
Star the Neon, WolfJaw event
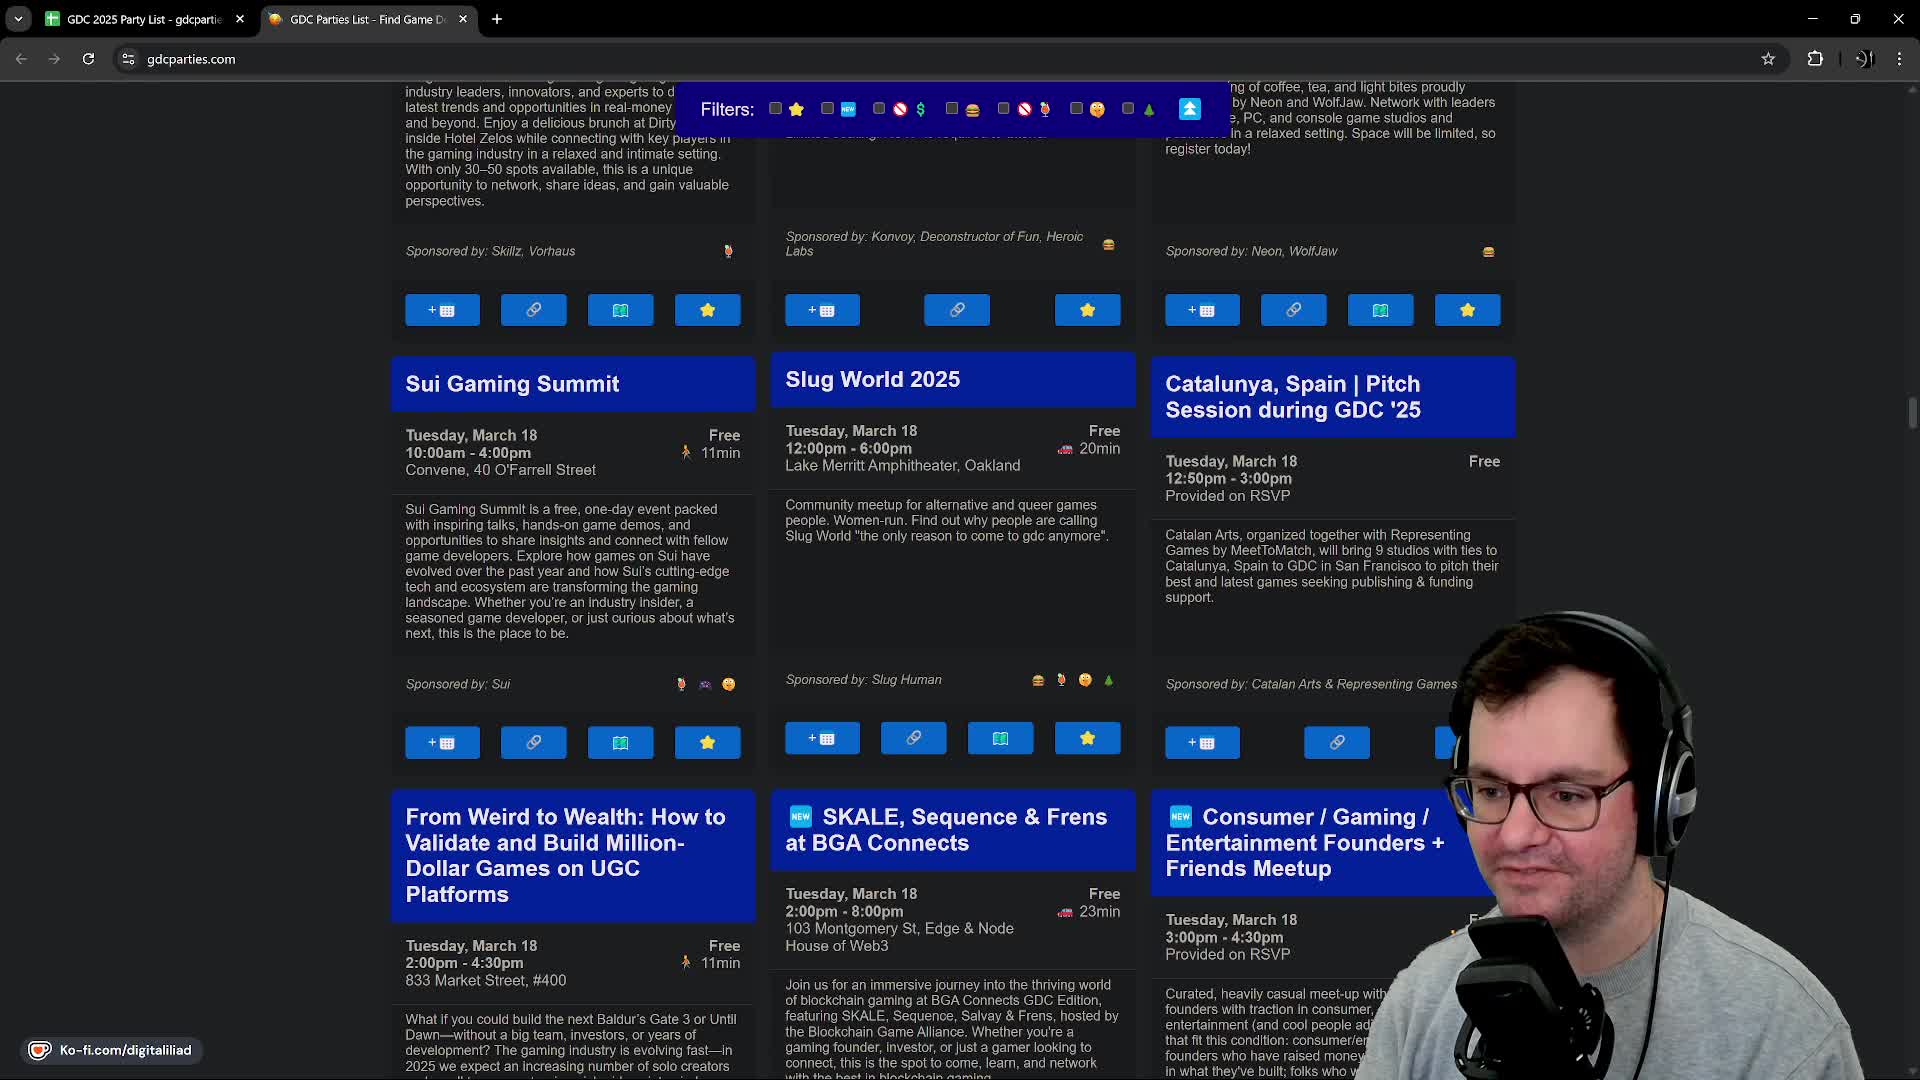(x=1467, y=310)
